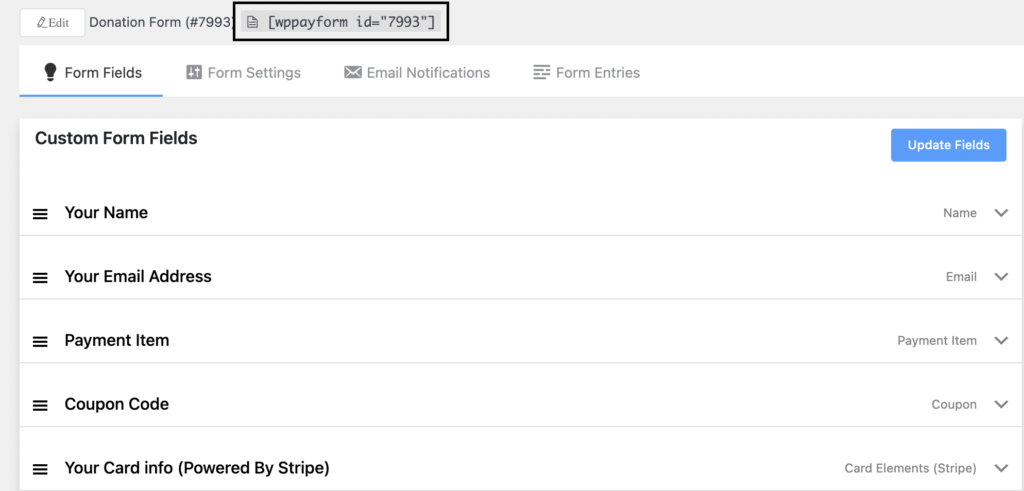Click the Edit button near form title
Viewport: 1024px width, 491px height.
click(53, 23)
